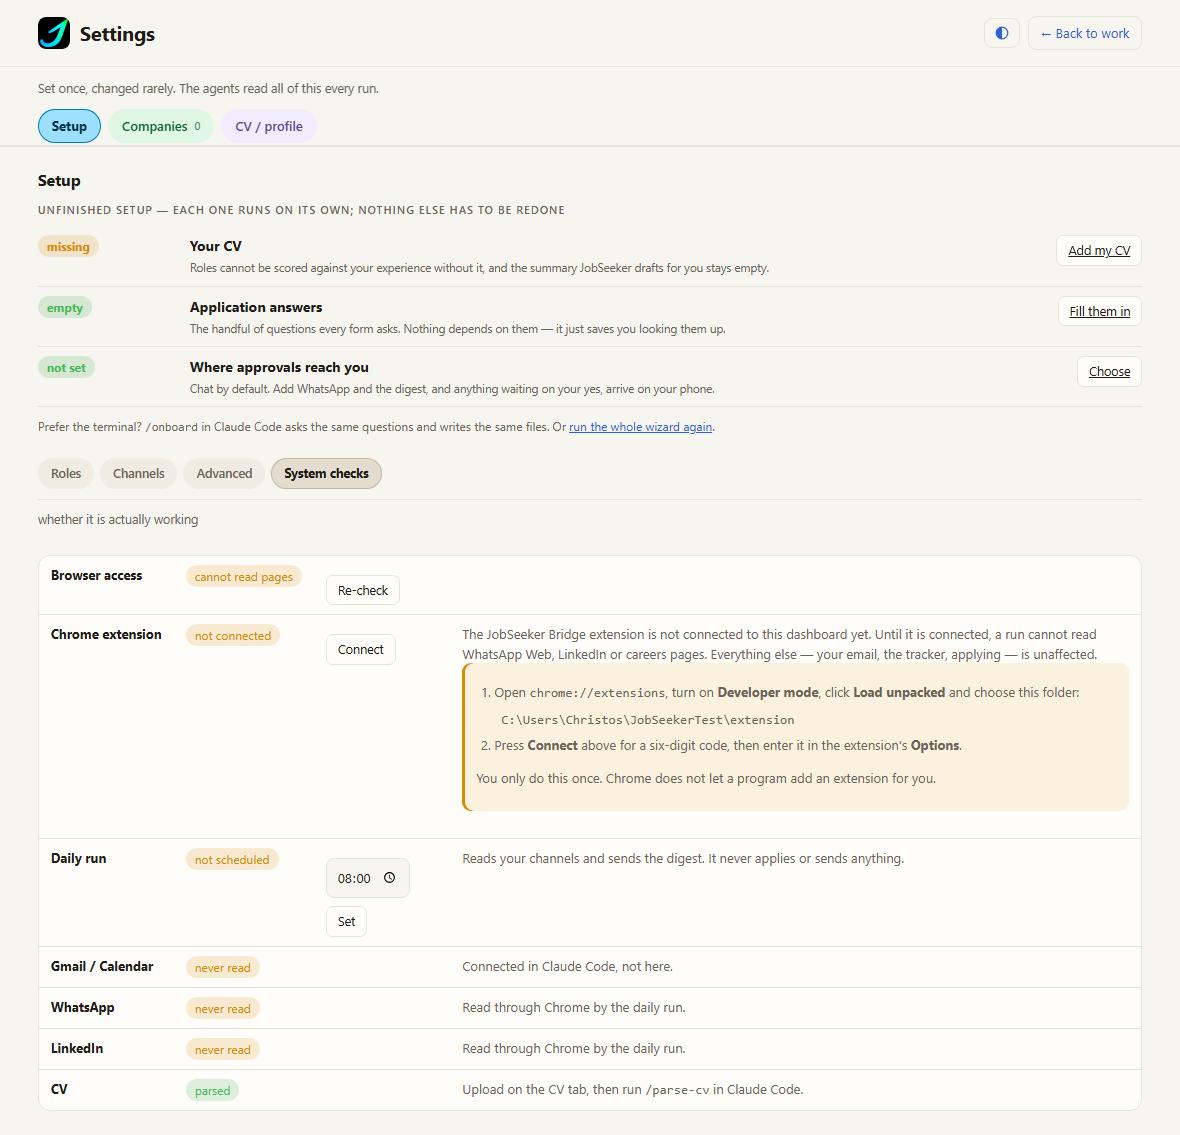
Task: Go back to work
Action: tap(1084, 33)
